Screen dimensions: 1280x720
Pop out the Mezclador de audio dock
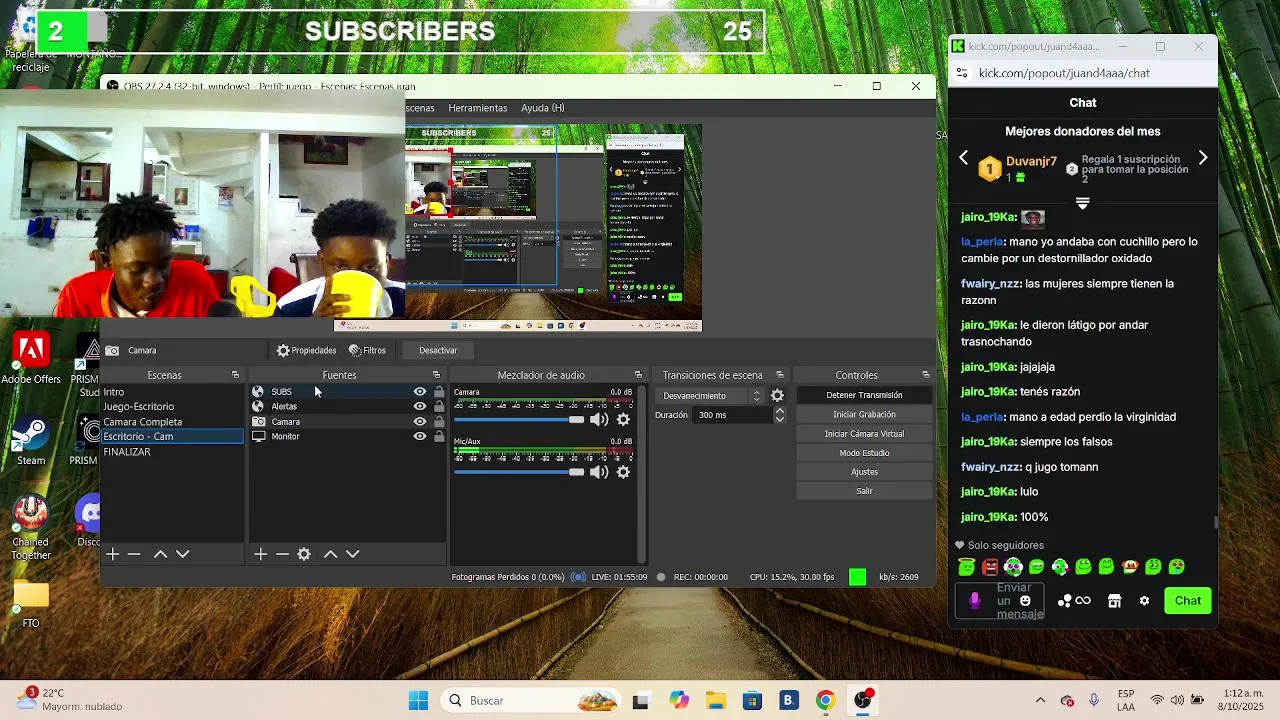pyautogui.click(x=638, y=375)
